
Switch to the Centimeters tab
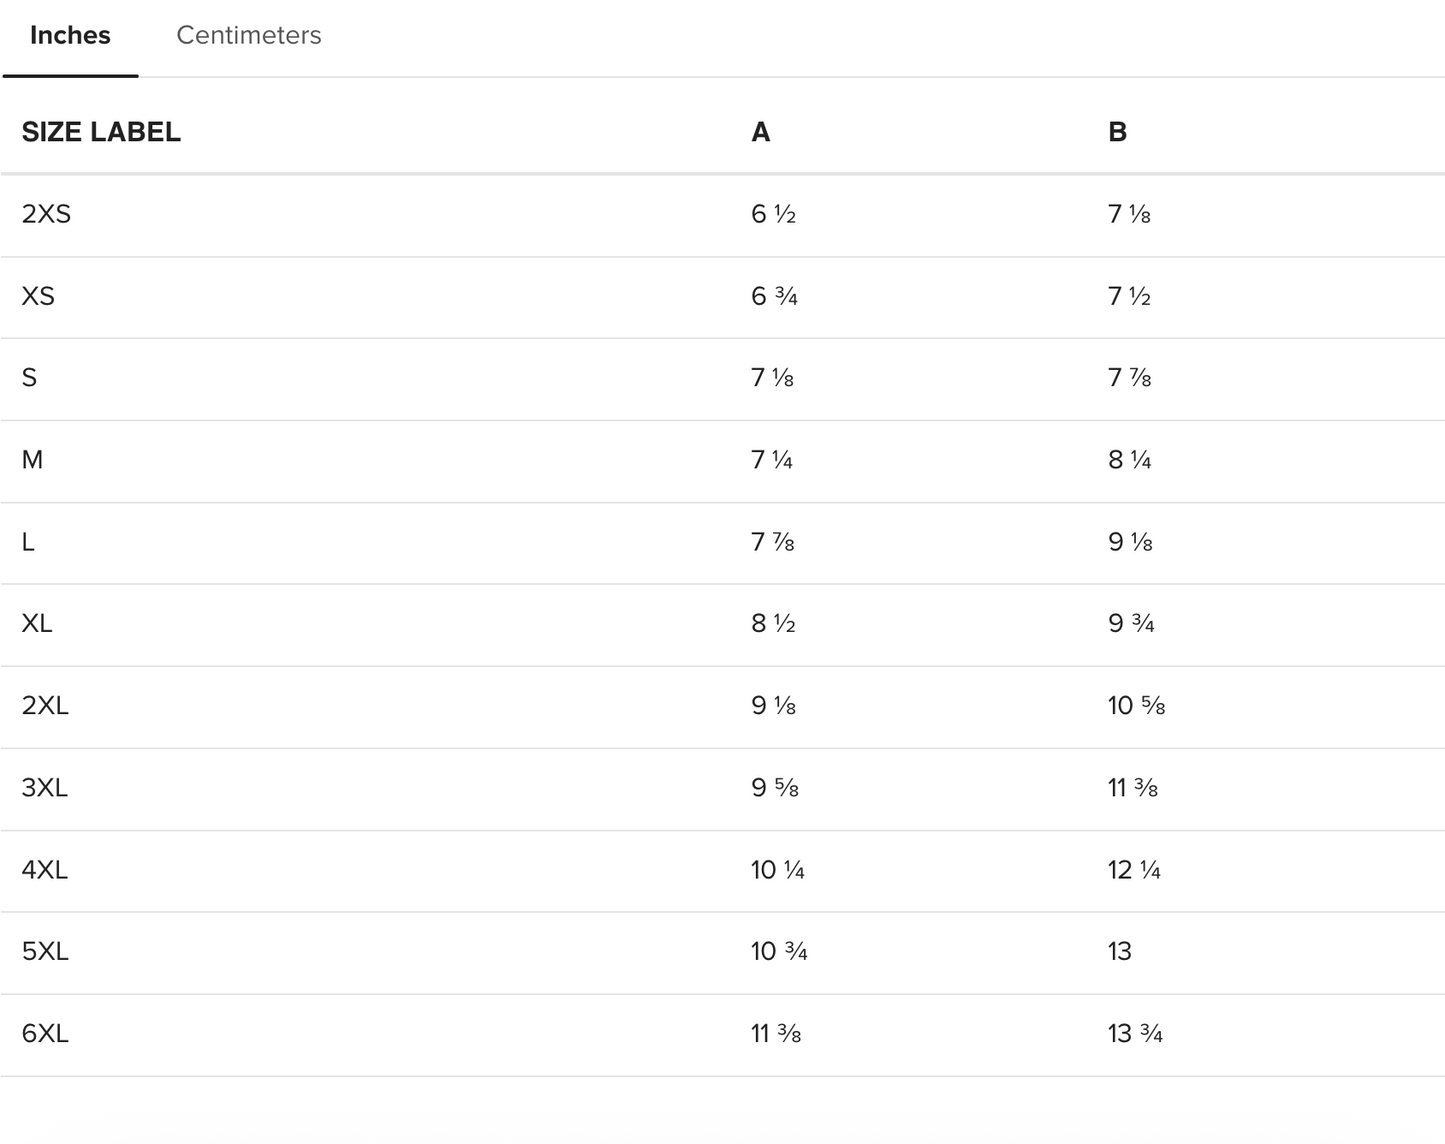248,35
